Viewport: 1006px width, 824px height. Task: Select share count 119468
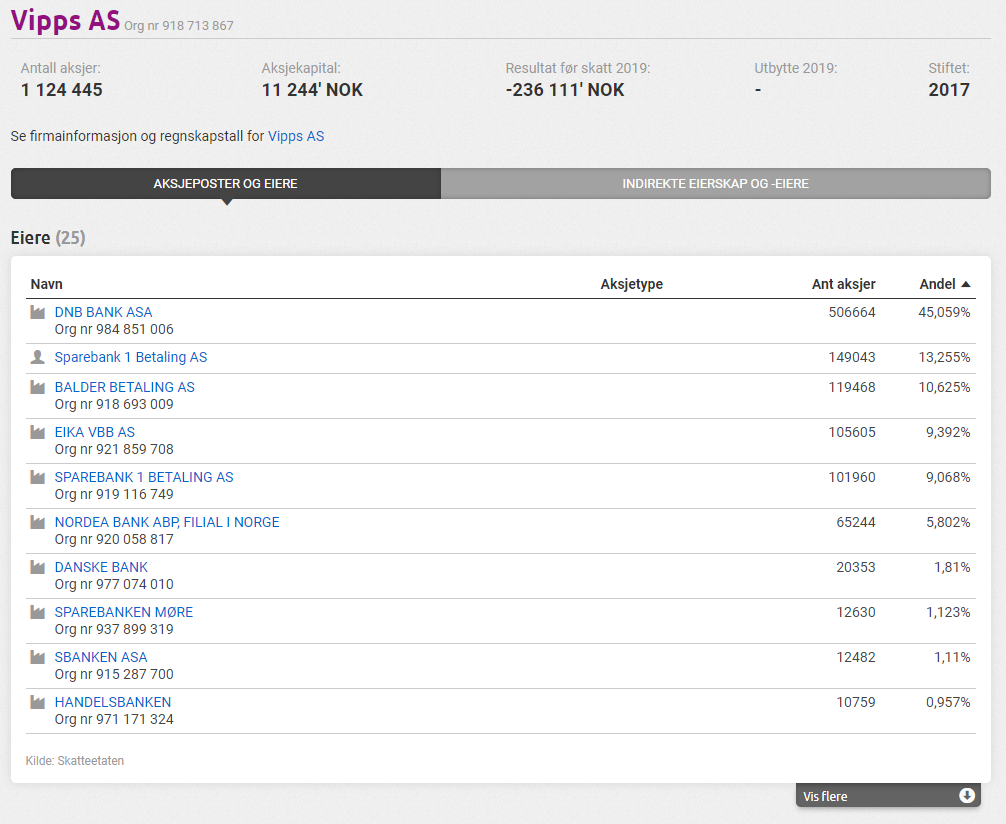pyautogui.click(x=851, y=388)
